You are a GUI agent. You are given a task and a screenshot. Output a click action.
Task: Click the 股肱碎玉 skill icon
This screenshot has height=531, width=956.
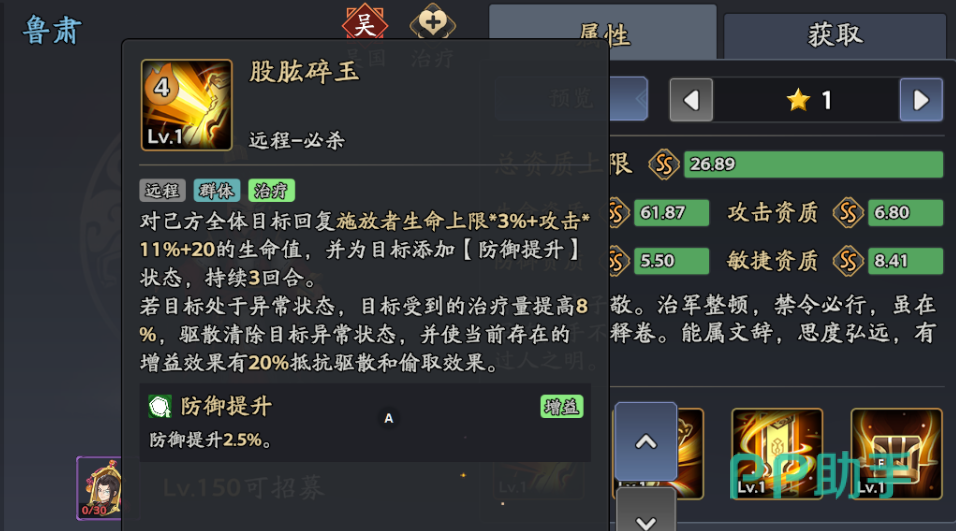187,105
